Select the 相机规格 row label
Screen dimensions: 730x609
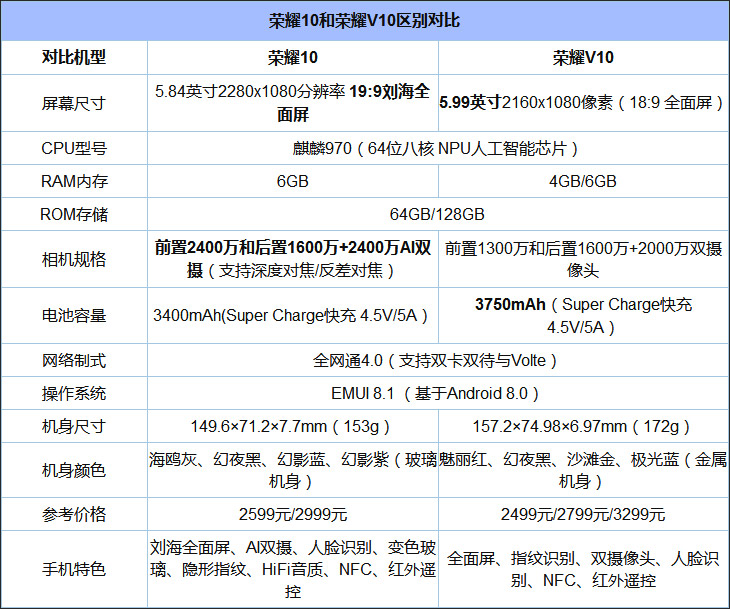point(74,259)
